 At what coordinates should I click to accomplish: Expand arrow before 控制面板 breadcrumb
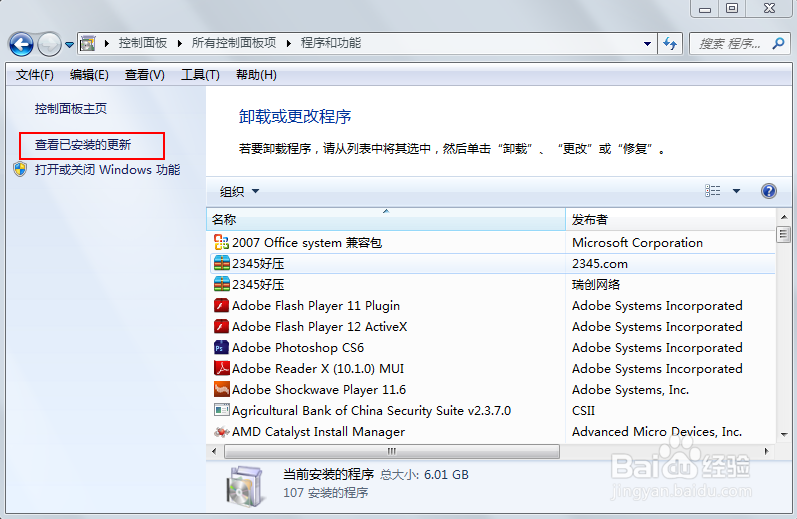(x=107, y=44)
